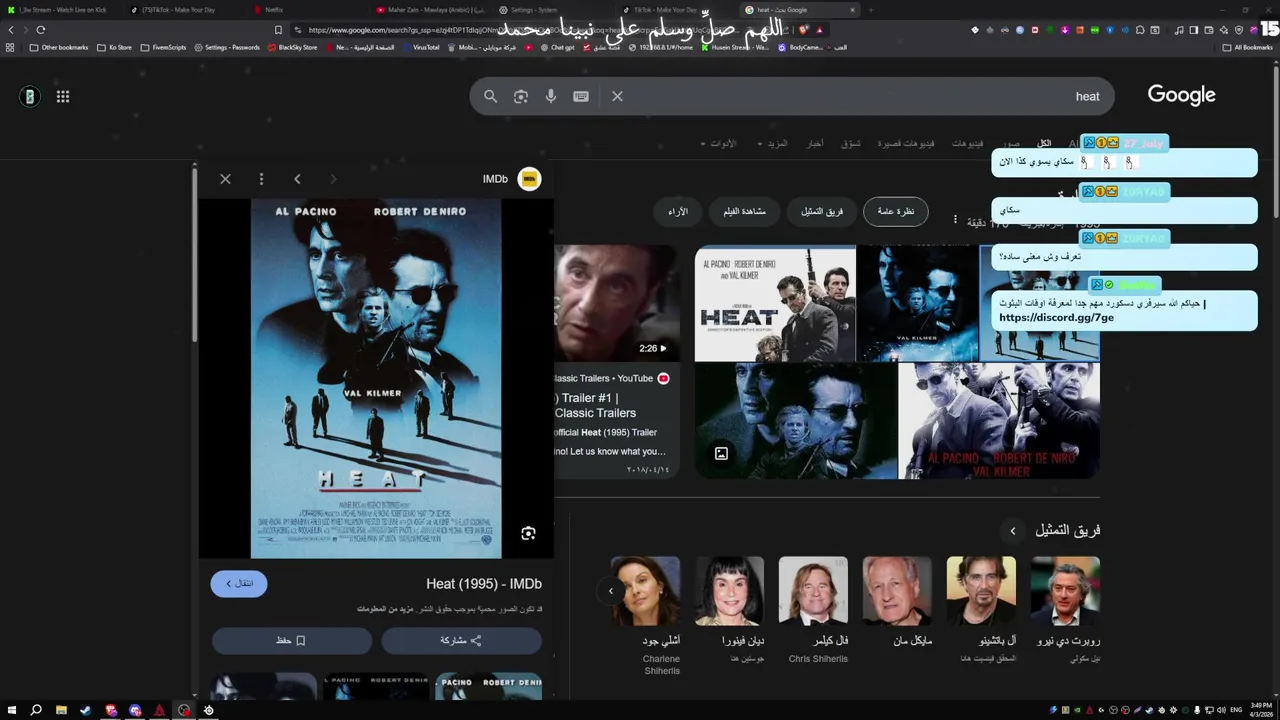Screen dimensions: 1280x720
Task: Reload the page with refresh icon
Action: (x=40, y=30)
